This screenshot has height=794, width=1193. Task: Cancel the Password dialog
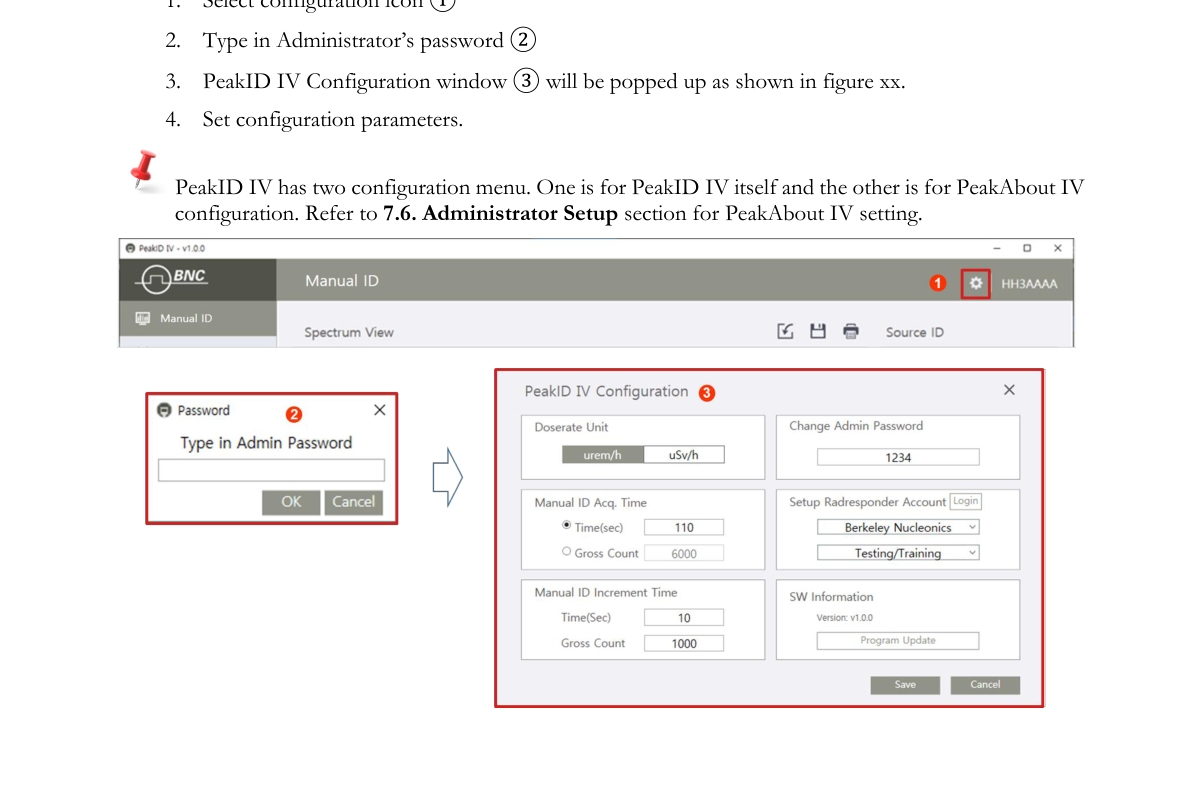(354, 502)
